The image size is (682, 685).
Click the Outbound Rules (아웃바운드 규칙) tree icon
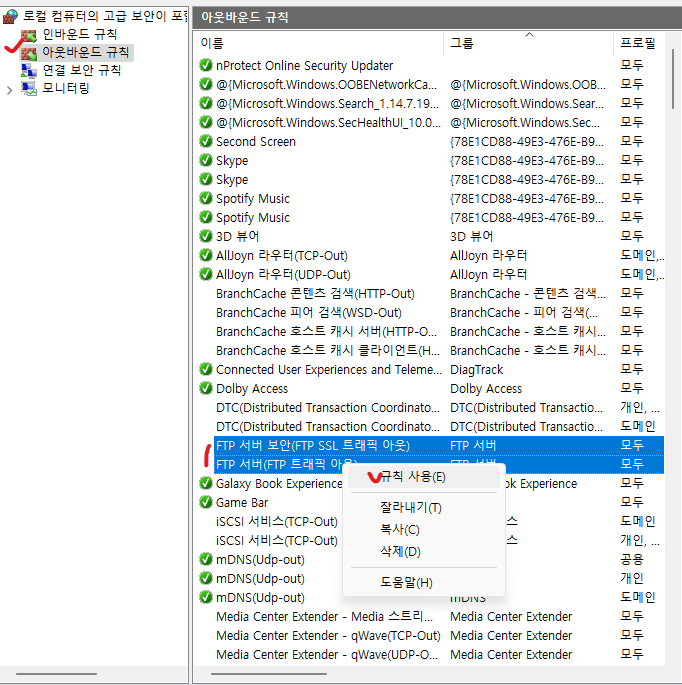29,53
